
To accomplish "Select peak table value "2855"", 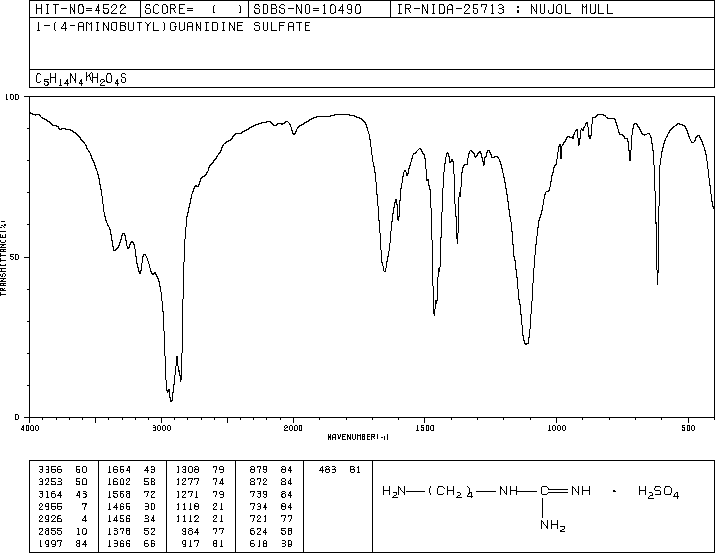I will tap(51, 531).
